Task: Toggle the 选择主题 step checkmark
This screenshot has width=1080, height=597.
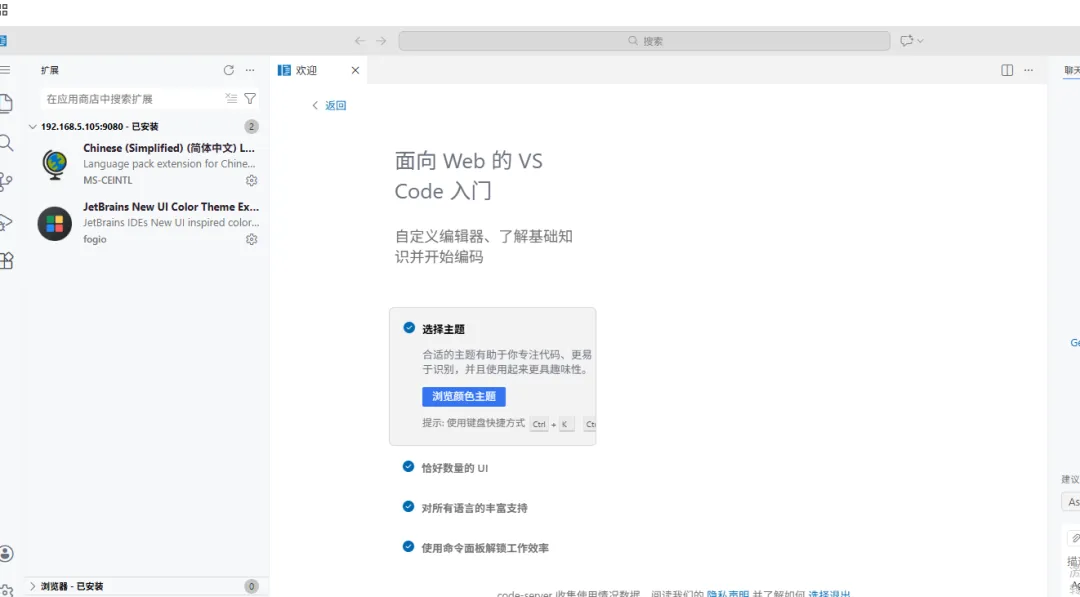Action: (409, 328)
